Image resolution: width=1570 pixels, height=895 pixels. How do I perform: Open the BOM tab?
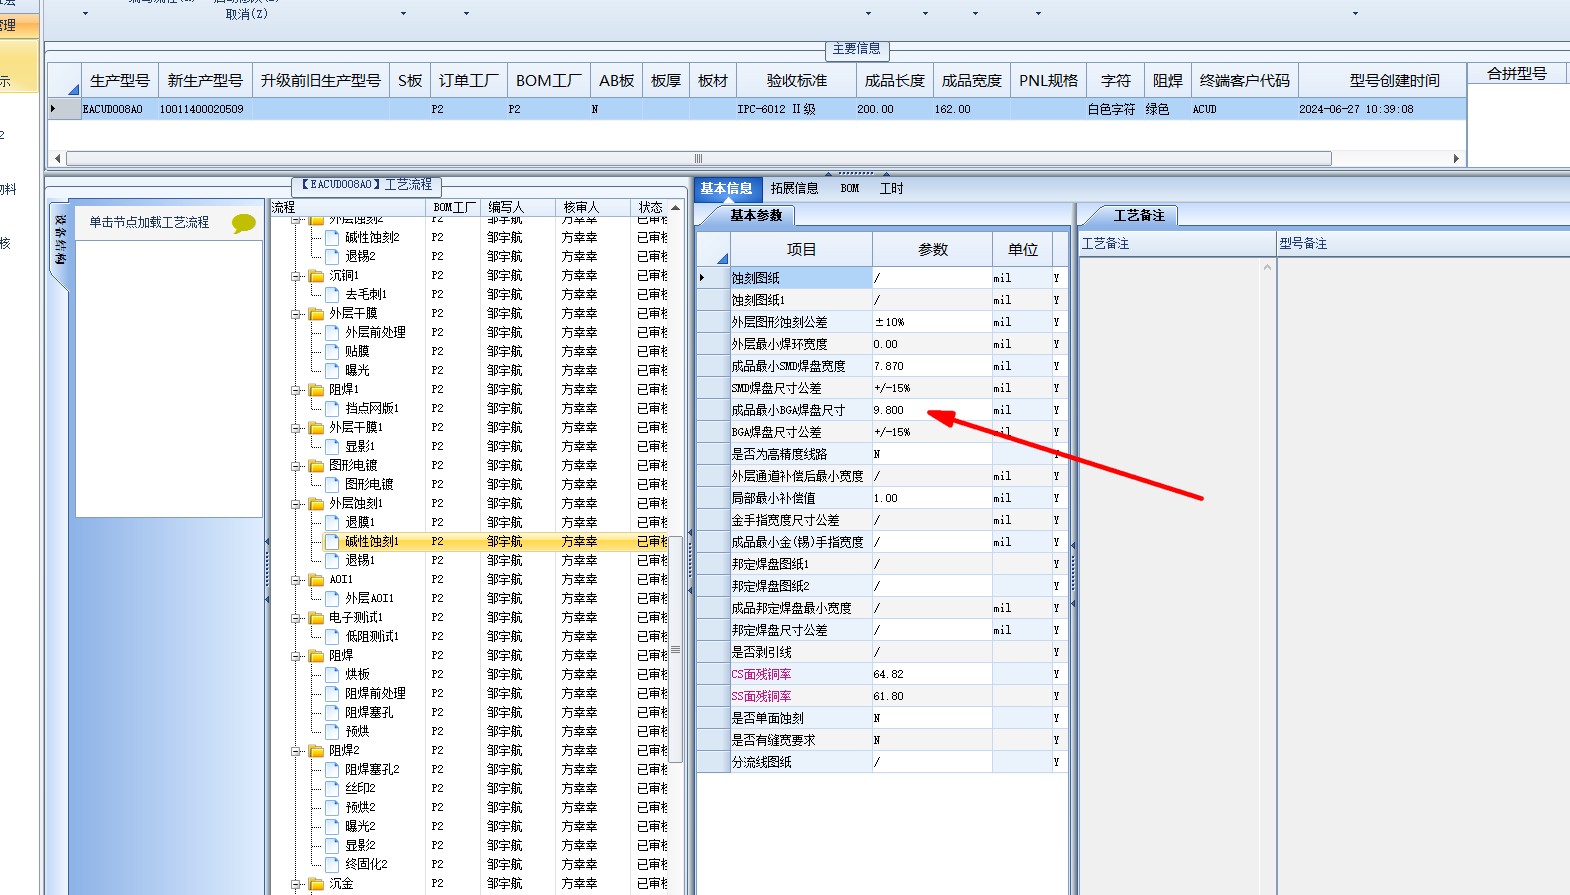(850, 188)
